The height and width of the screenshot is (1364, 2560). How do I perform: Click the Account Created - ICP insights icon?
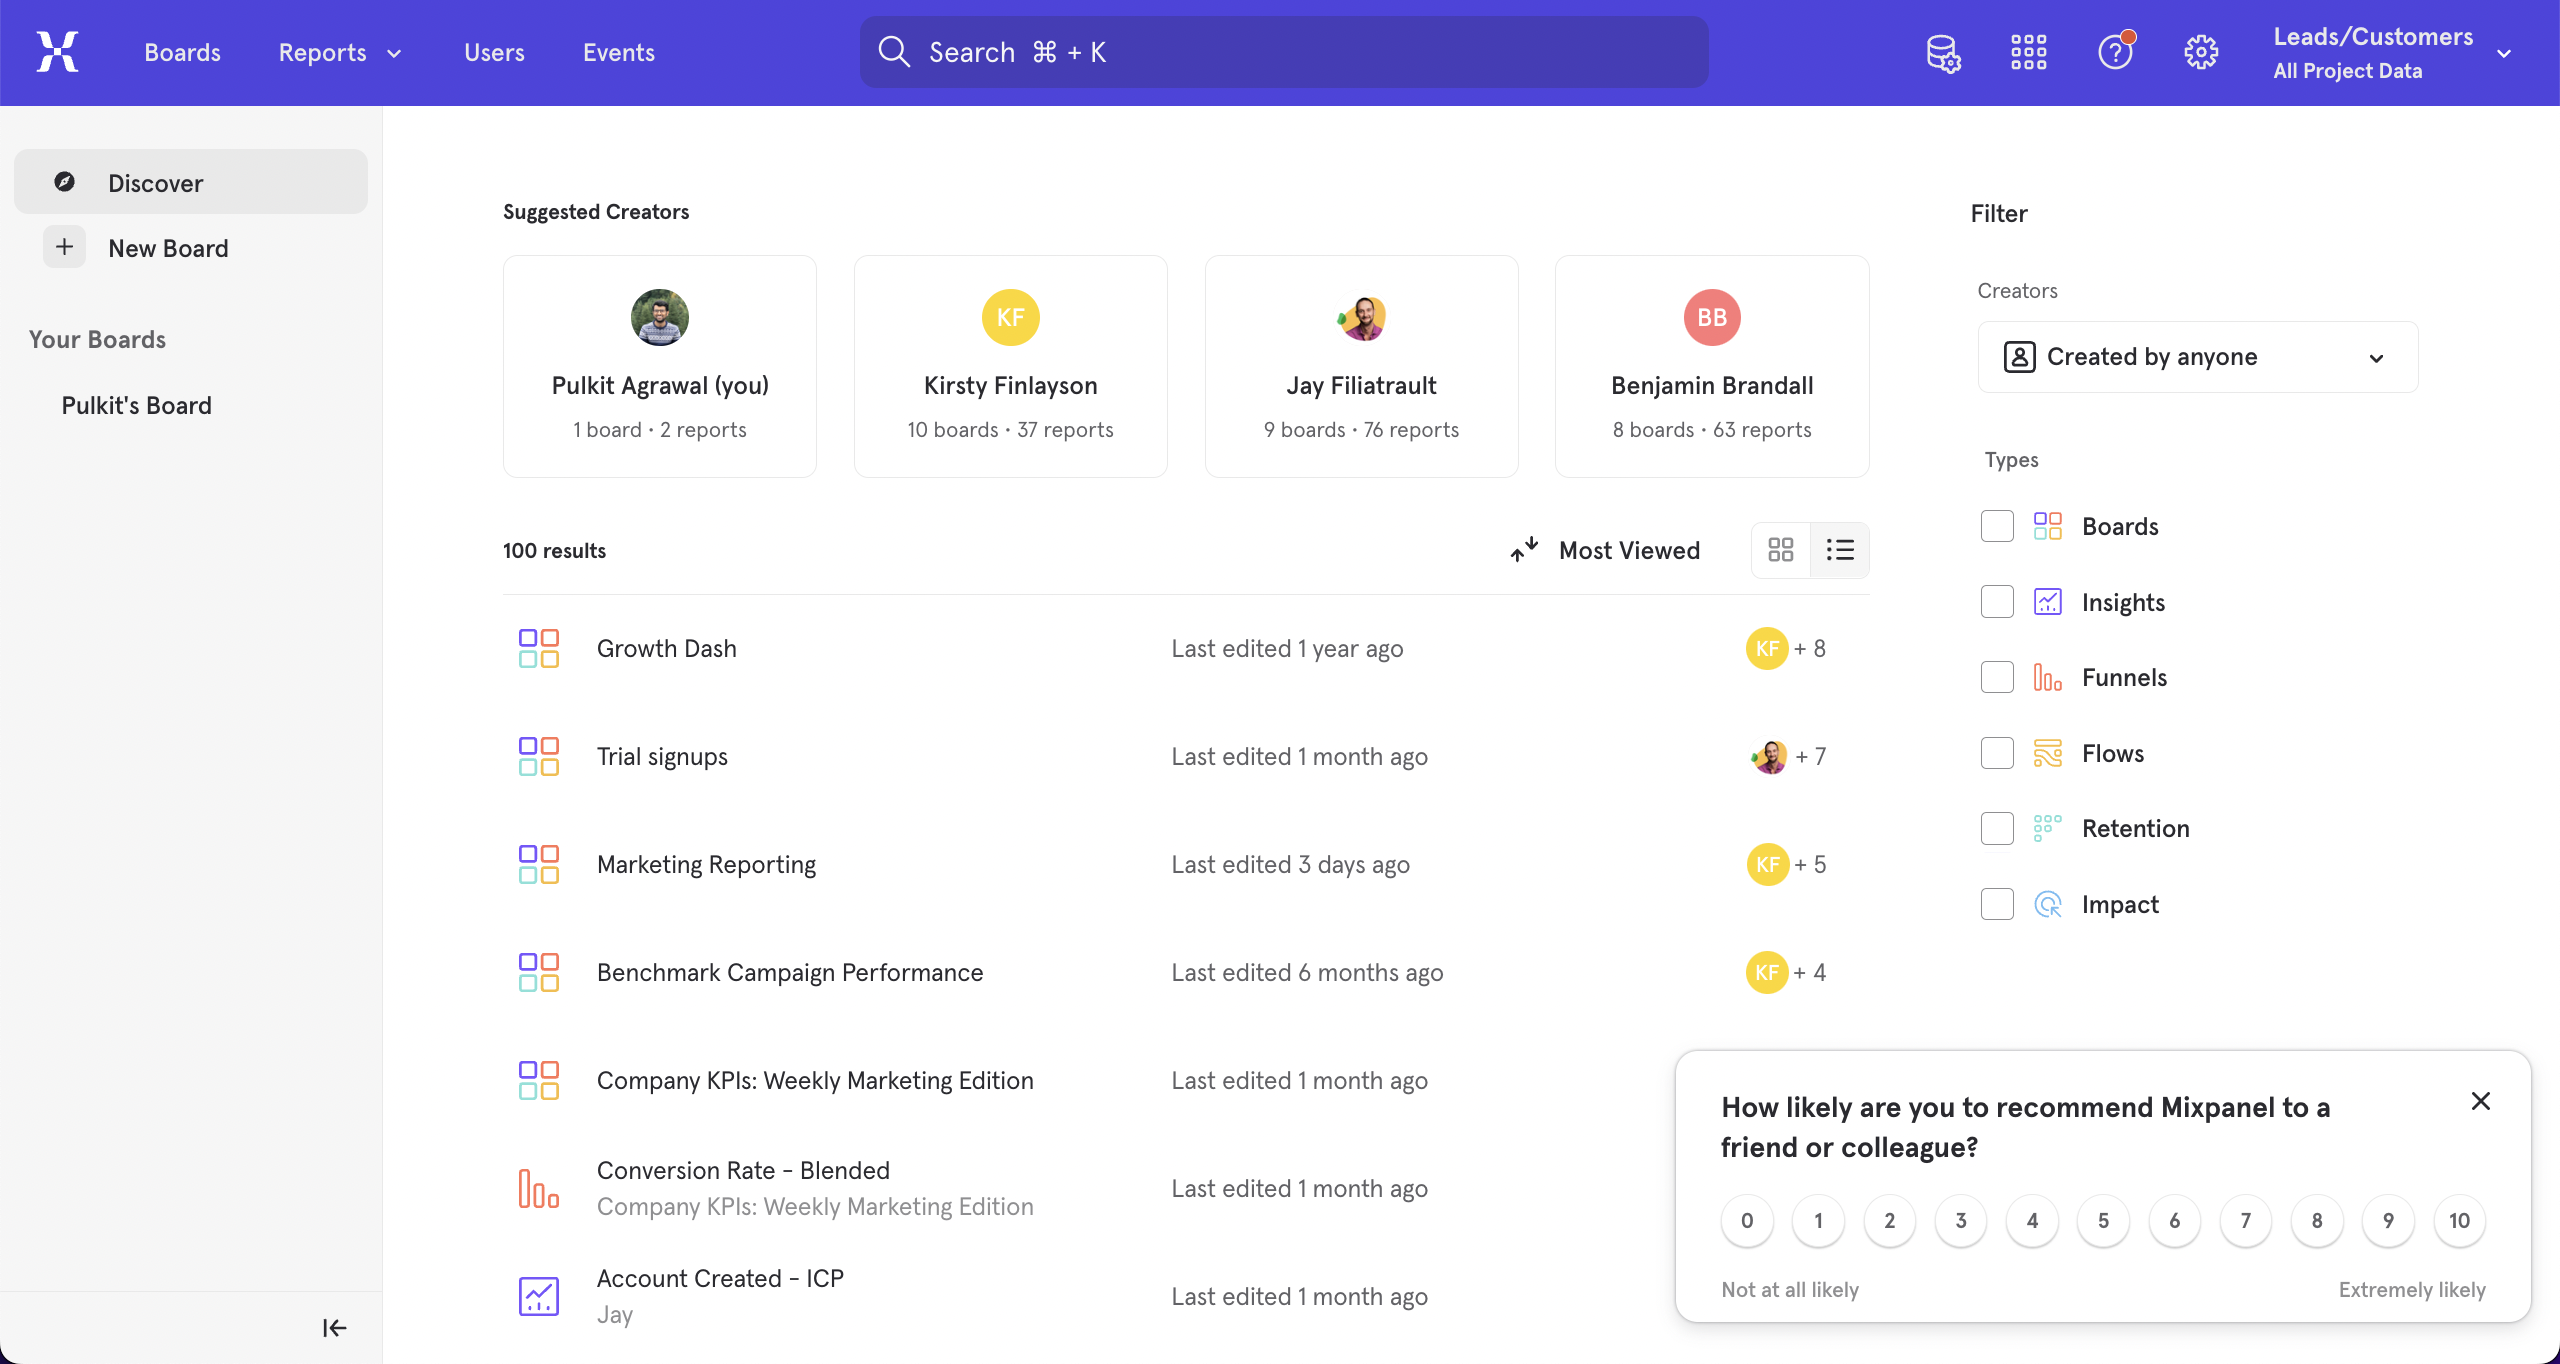coord(539,1296)
